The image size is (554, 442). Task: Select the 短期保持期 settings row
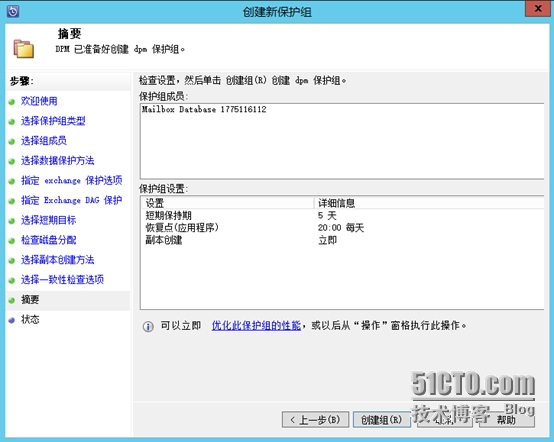point(342,215)
